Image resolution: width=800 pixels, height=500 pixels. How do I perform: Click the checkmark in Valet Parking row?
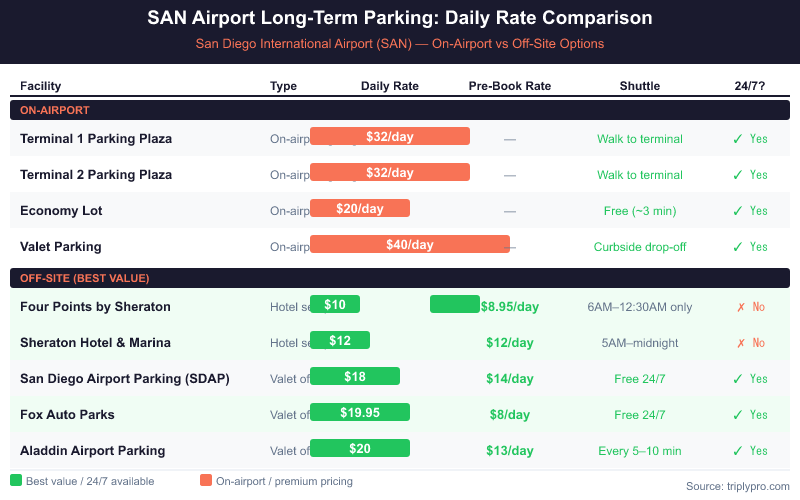pos(737,247)
